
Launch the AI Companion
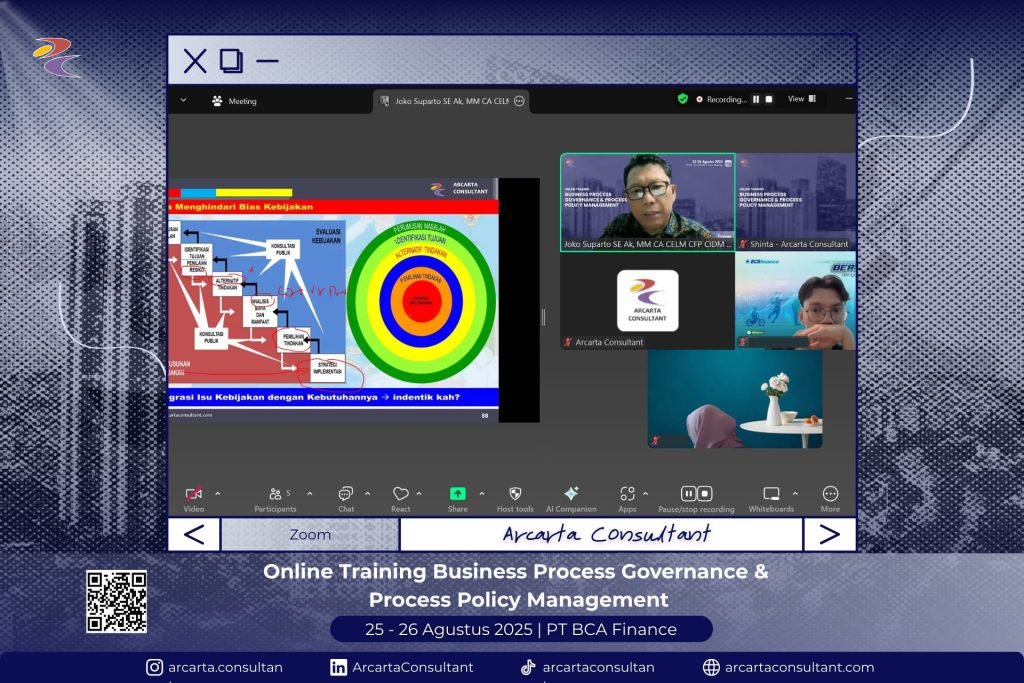pyautogui.click(x=571, y=494)
